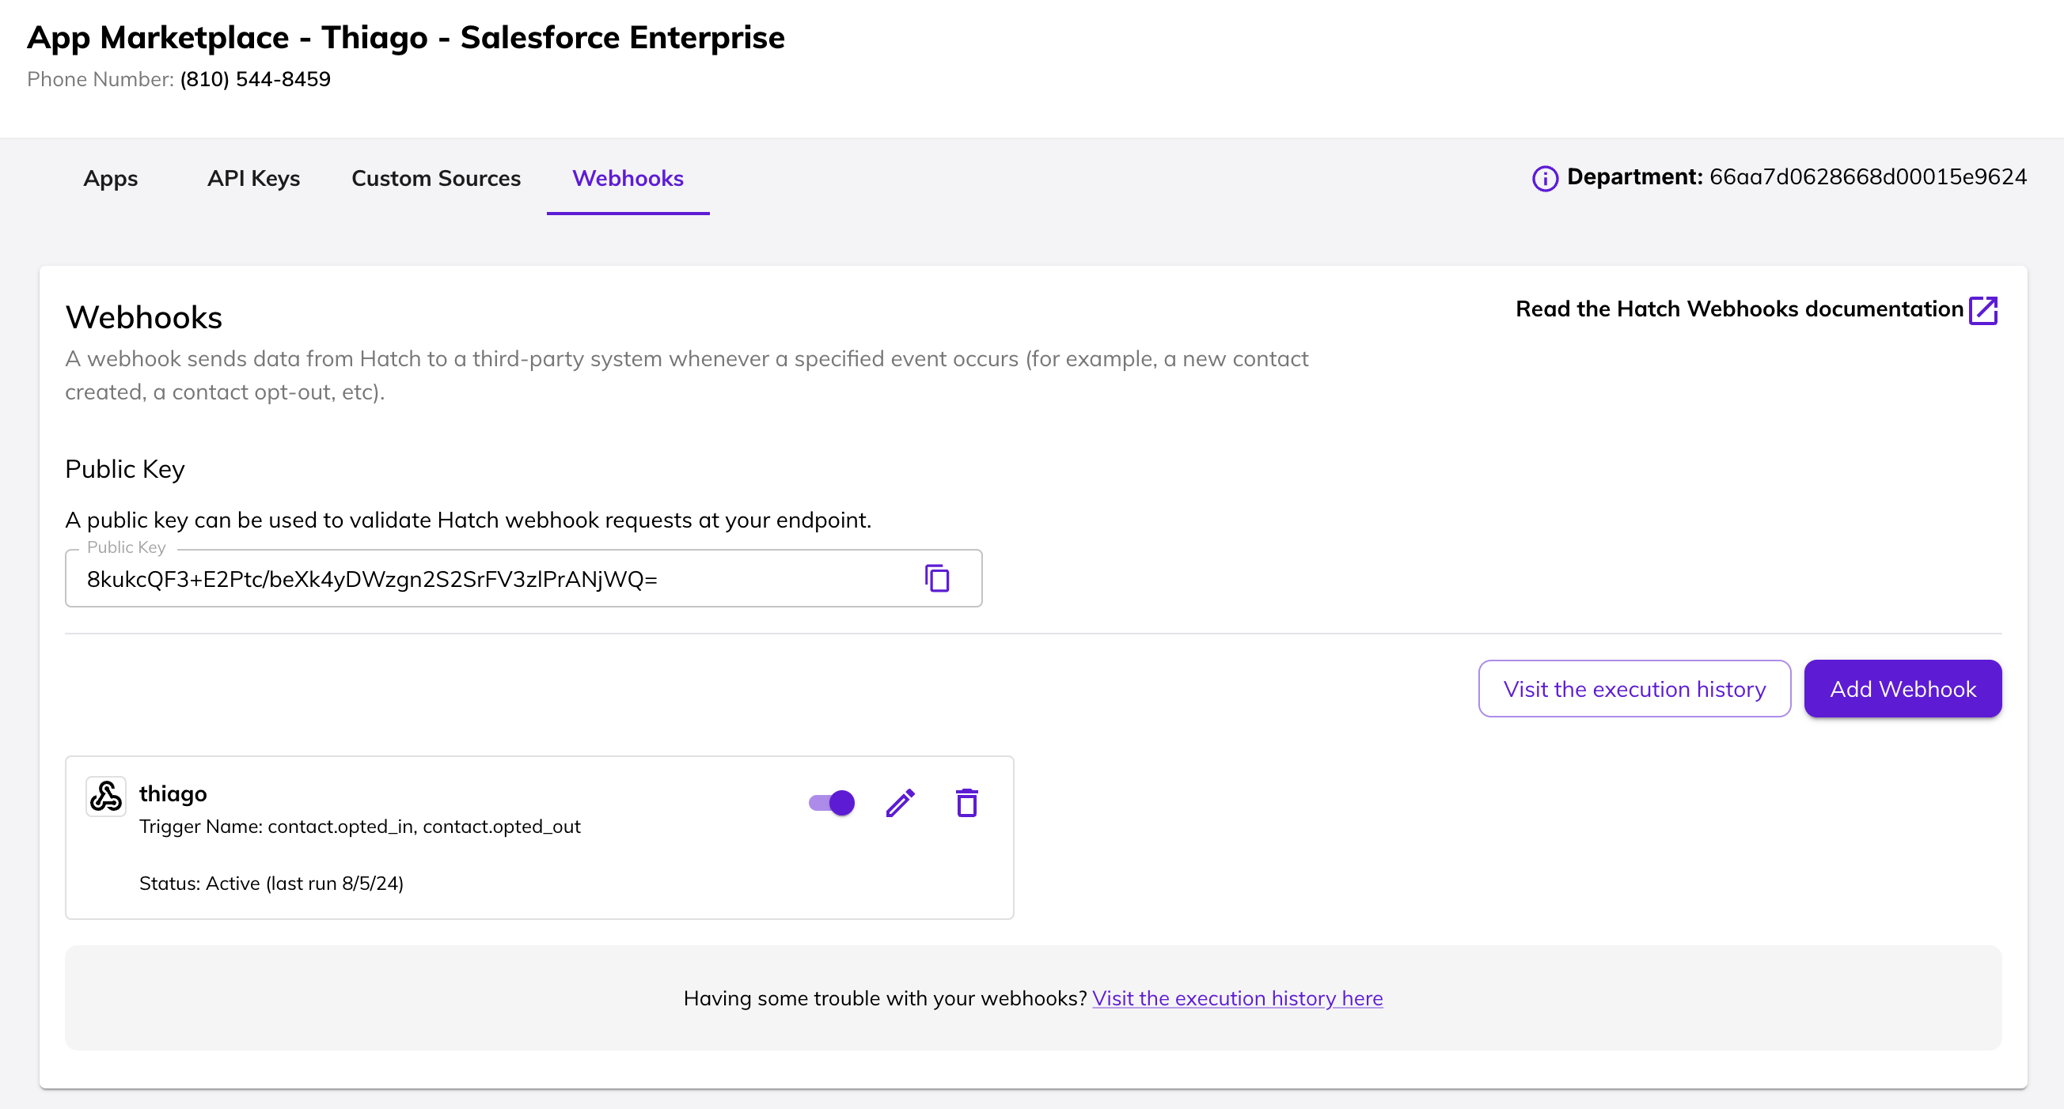Click the info icon next to Department
Image resolution: width=2064 pixels, height=1109 pixels.
1543,178
